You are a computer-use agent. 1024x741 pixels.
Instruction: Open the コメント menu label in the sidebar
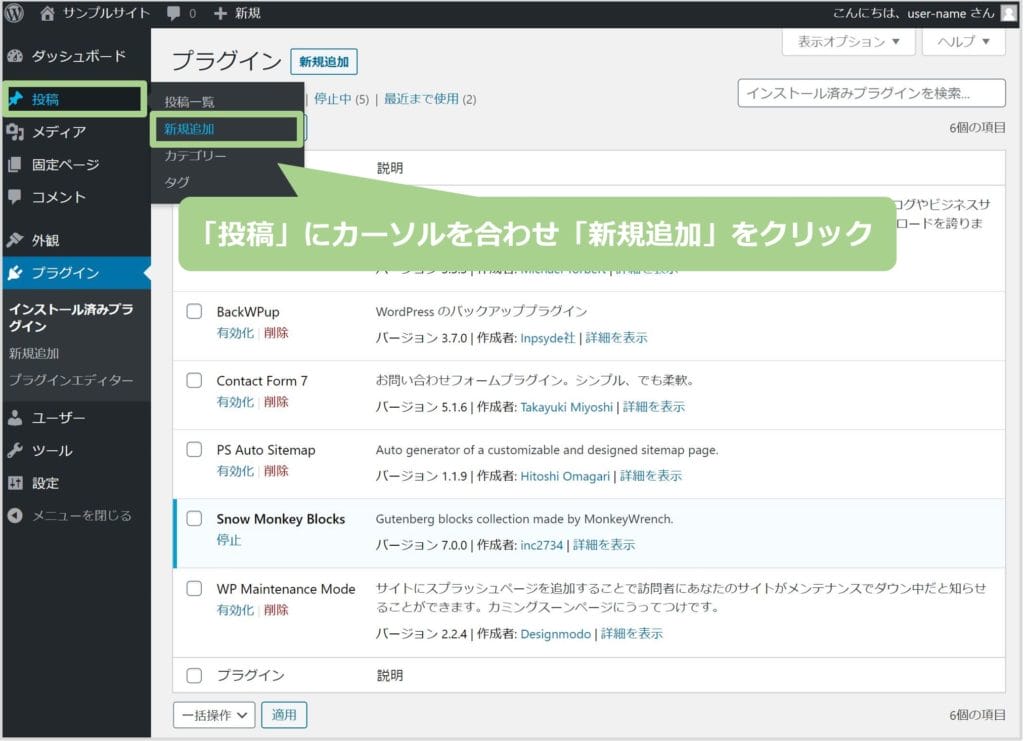coord(59,197)
